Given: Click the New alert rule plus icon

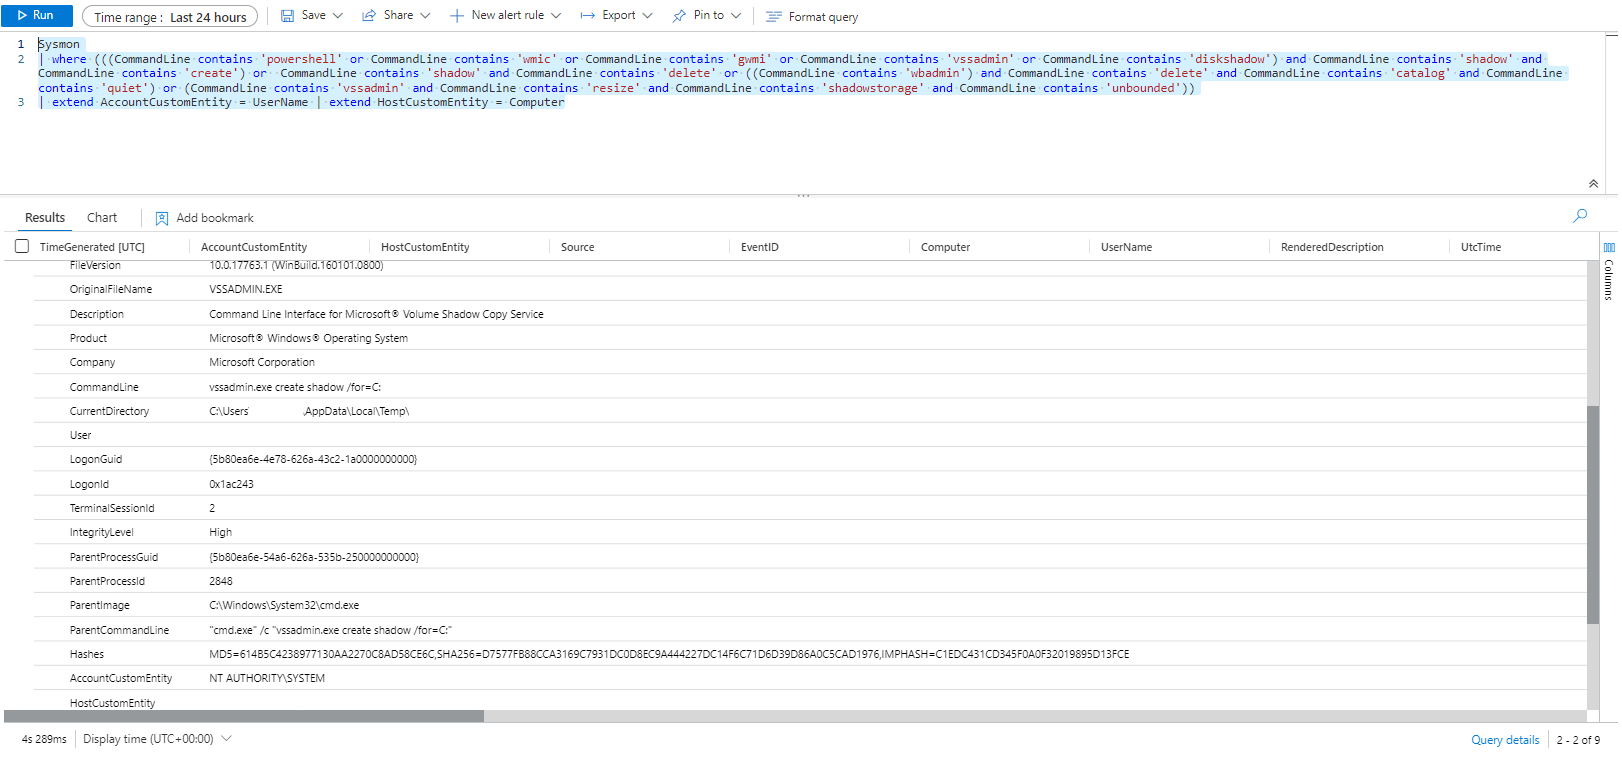Looking at the screenshot, I should pos(457,16).
